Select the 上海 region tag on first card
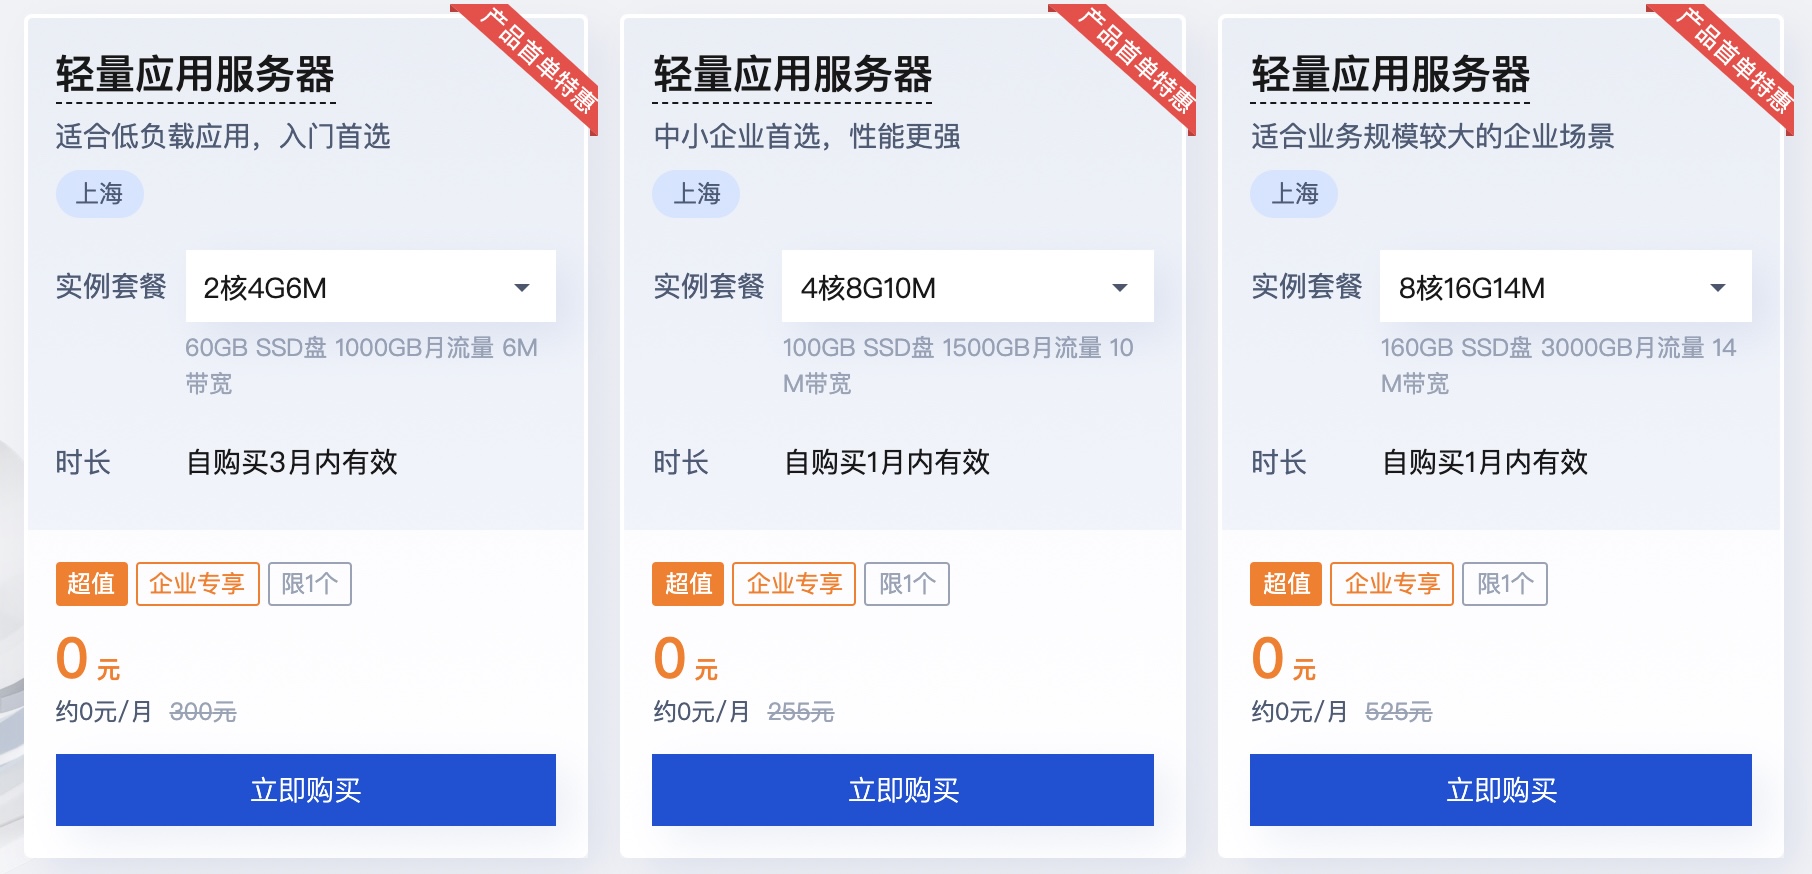 coord(99,194)
